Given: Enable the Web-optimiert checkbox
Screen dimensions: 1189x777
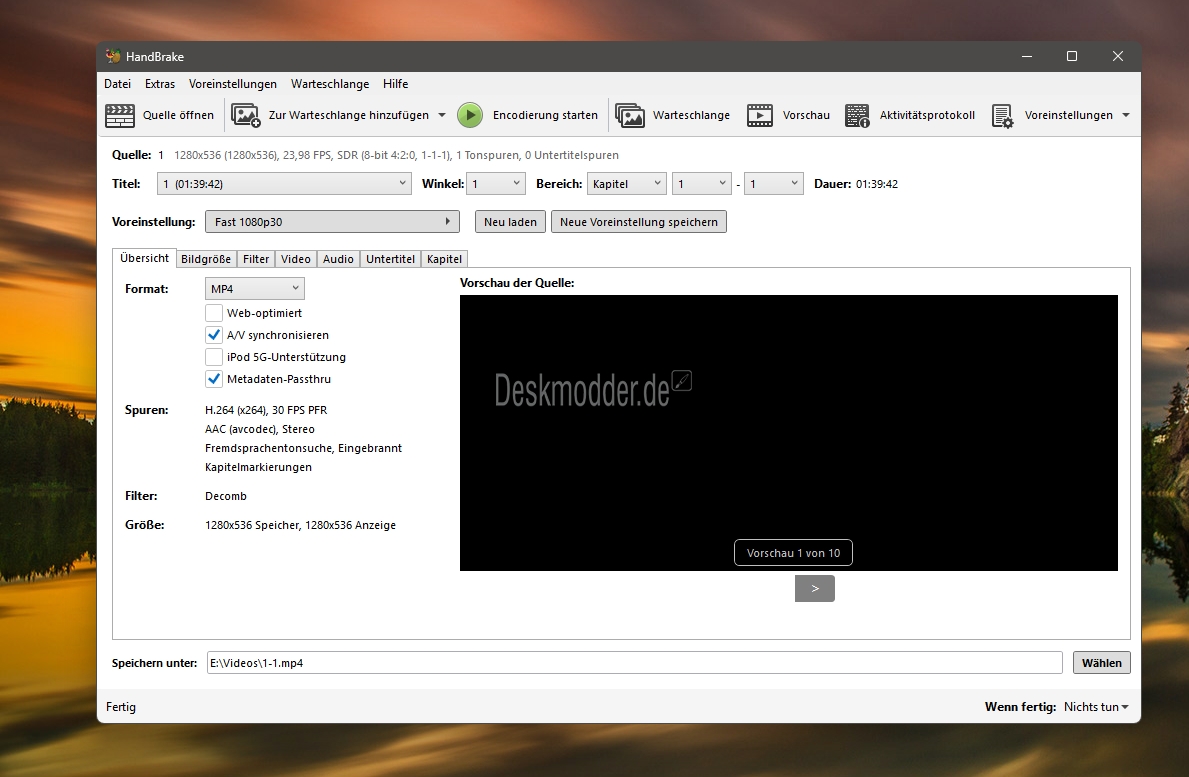Looking at the screenshot, I should coord(214,313).
